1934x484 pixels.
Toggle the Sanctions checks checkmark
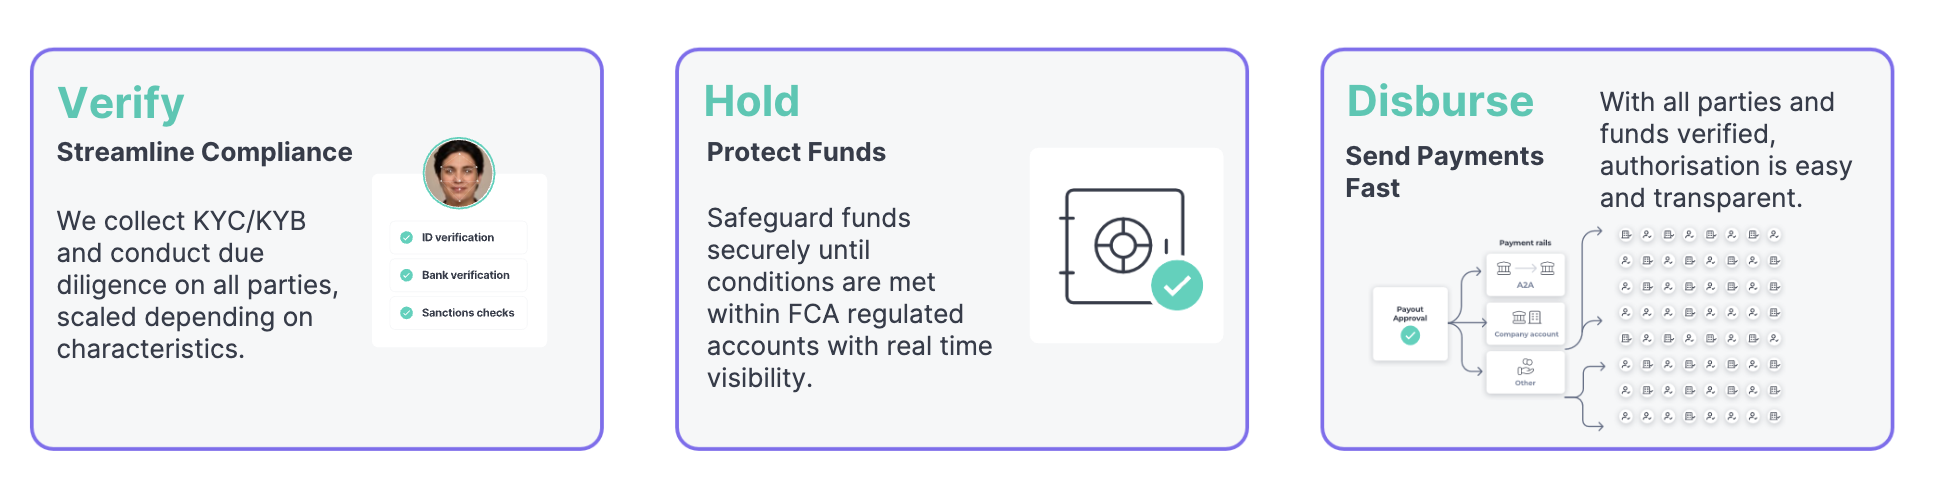point(407,313)
